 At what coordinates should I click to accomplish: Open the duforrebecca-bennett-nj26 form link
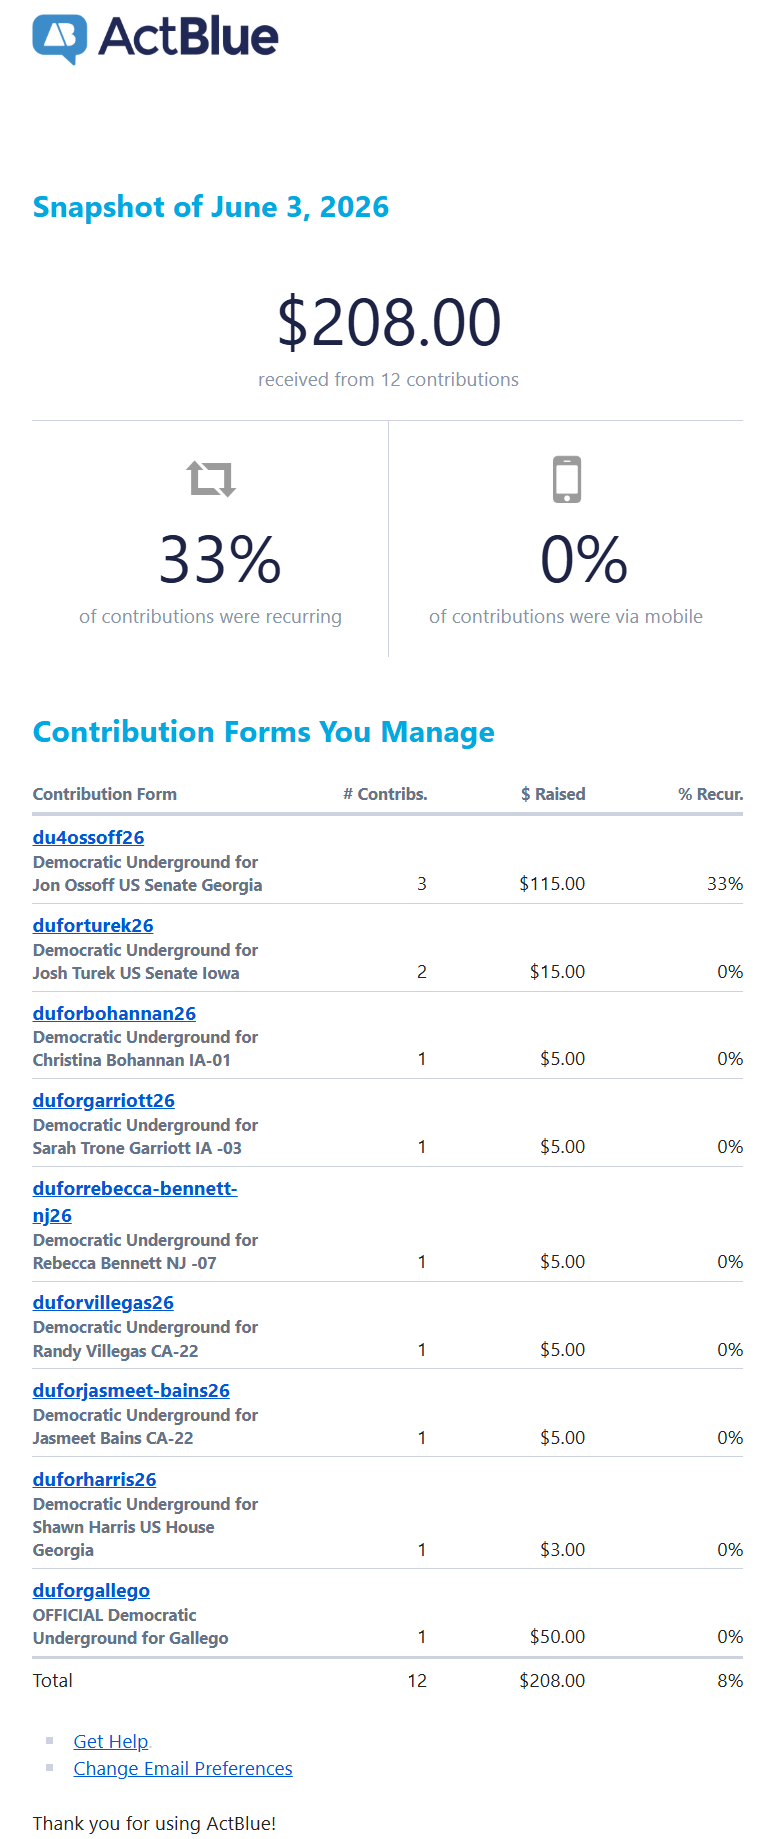[135, 1202]
